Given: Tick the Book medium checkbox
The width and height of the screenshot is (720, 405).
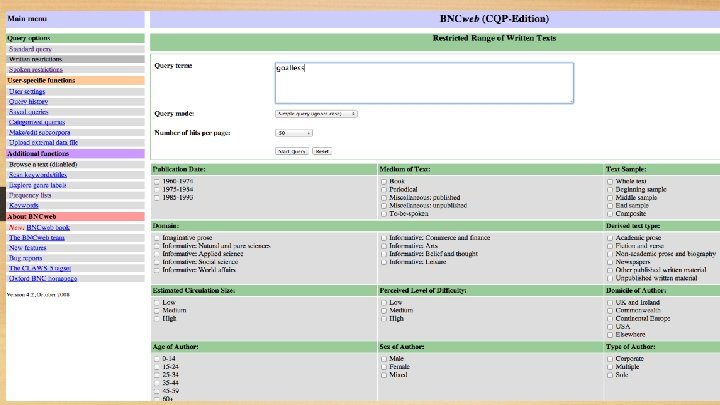Looking at the screenshot, I should click(384, 181).
